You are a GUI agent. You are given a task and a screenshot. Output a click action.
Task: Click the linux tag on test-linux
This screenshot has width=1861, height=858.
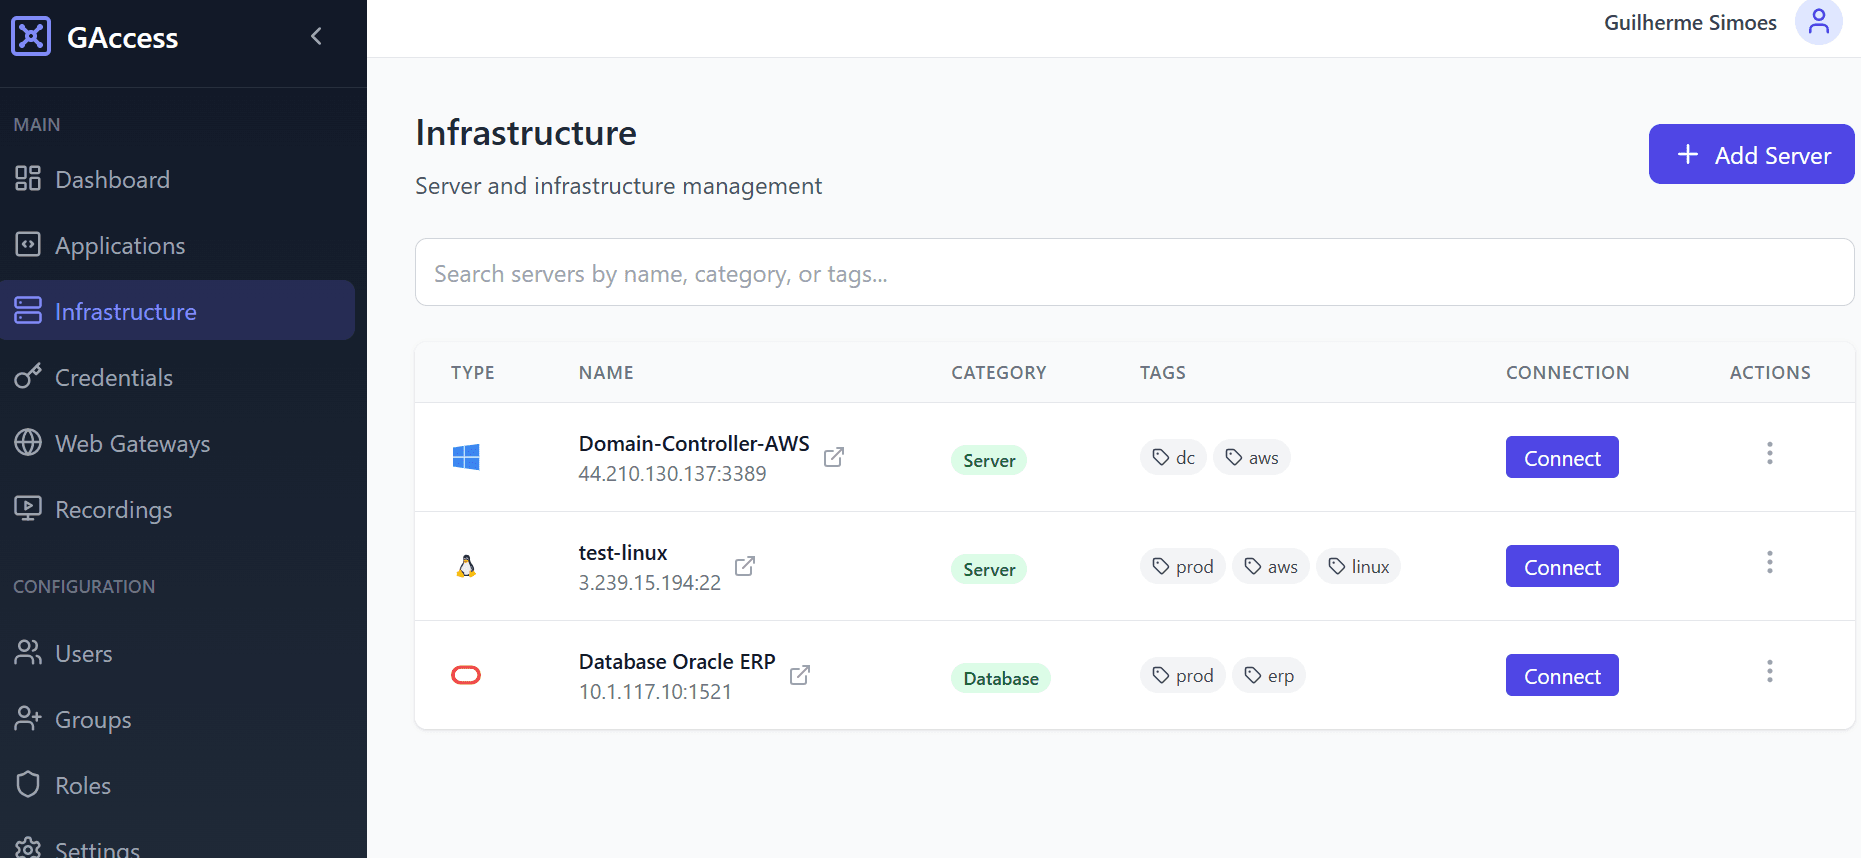pyautogui.click(x=1358, y=567)
